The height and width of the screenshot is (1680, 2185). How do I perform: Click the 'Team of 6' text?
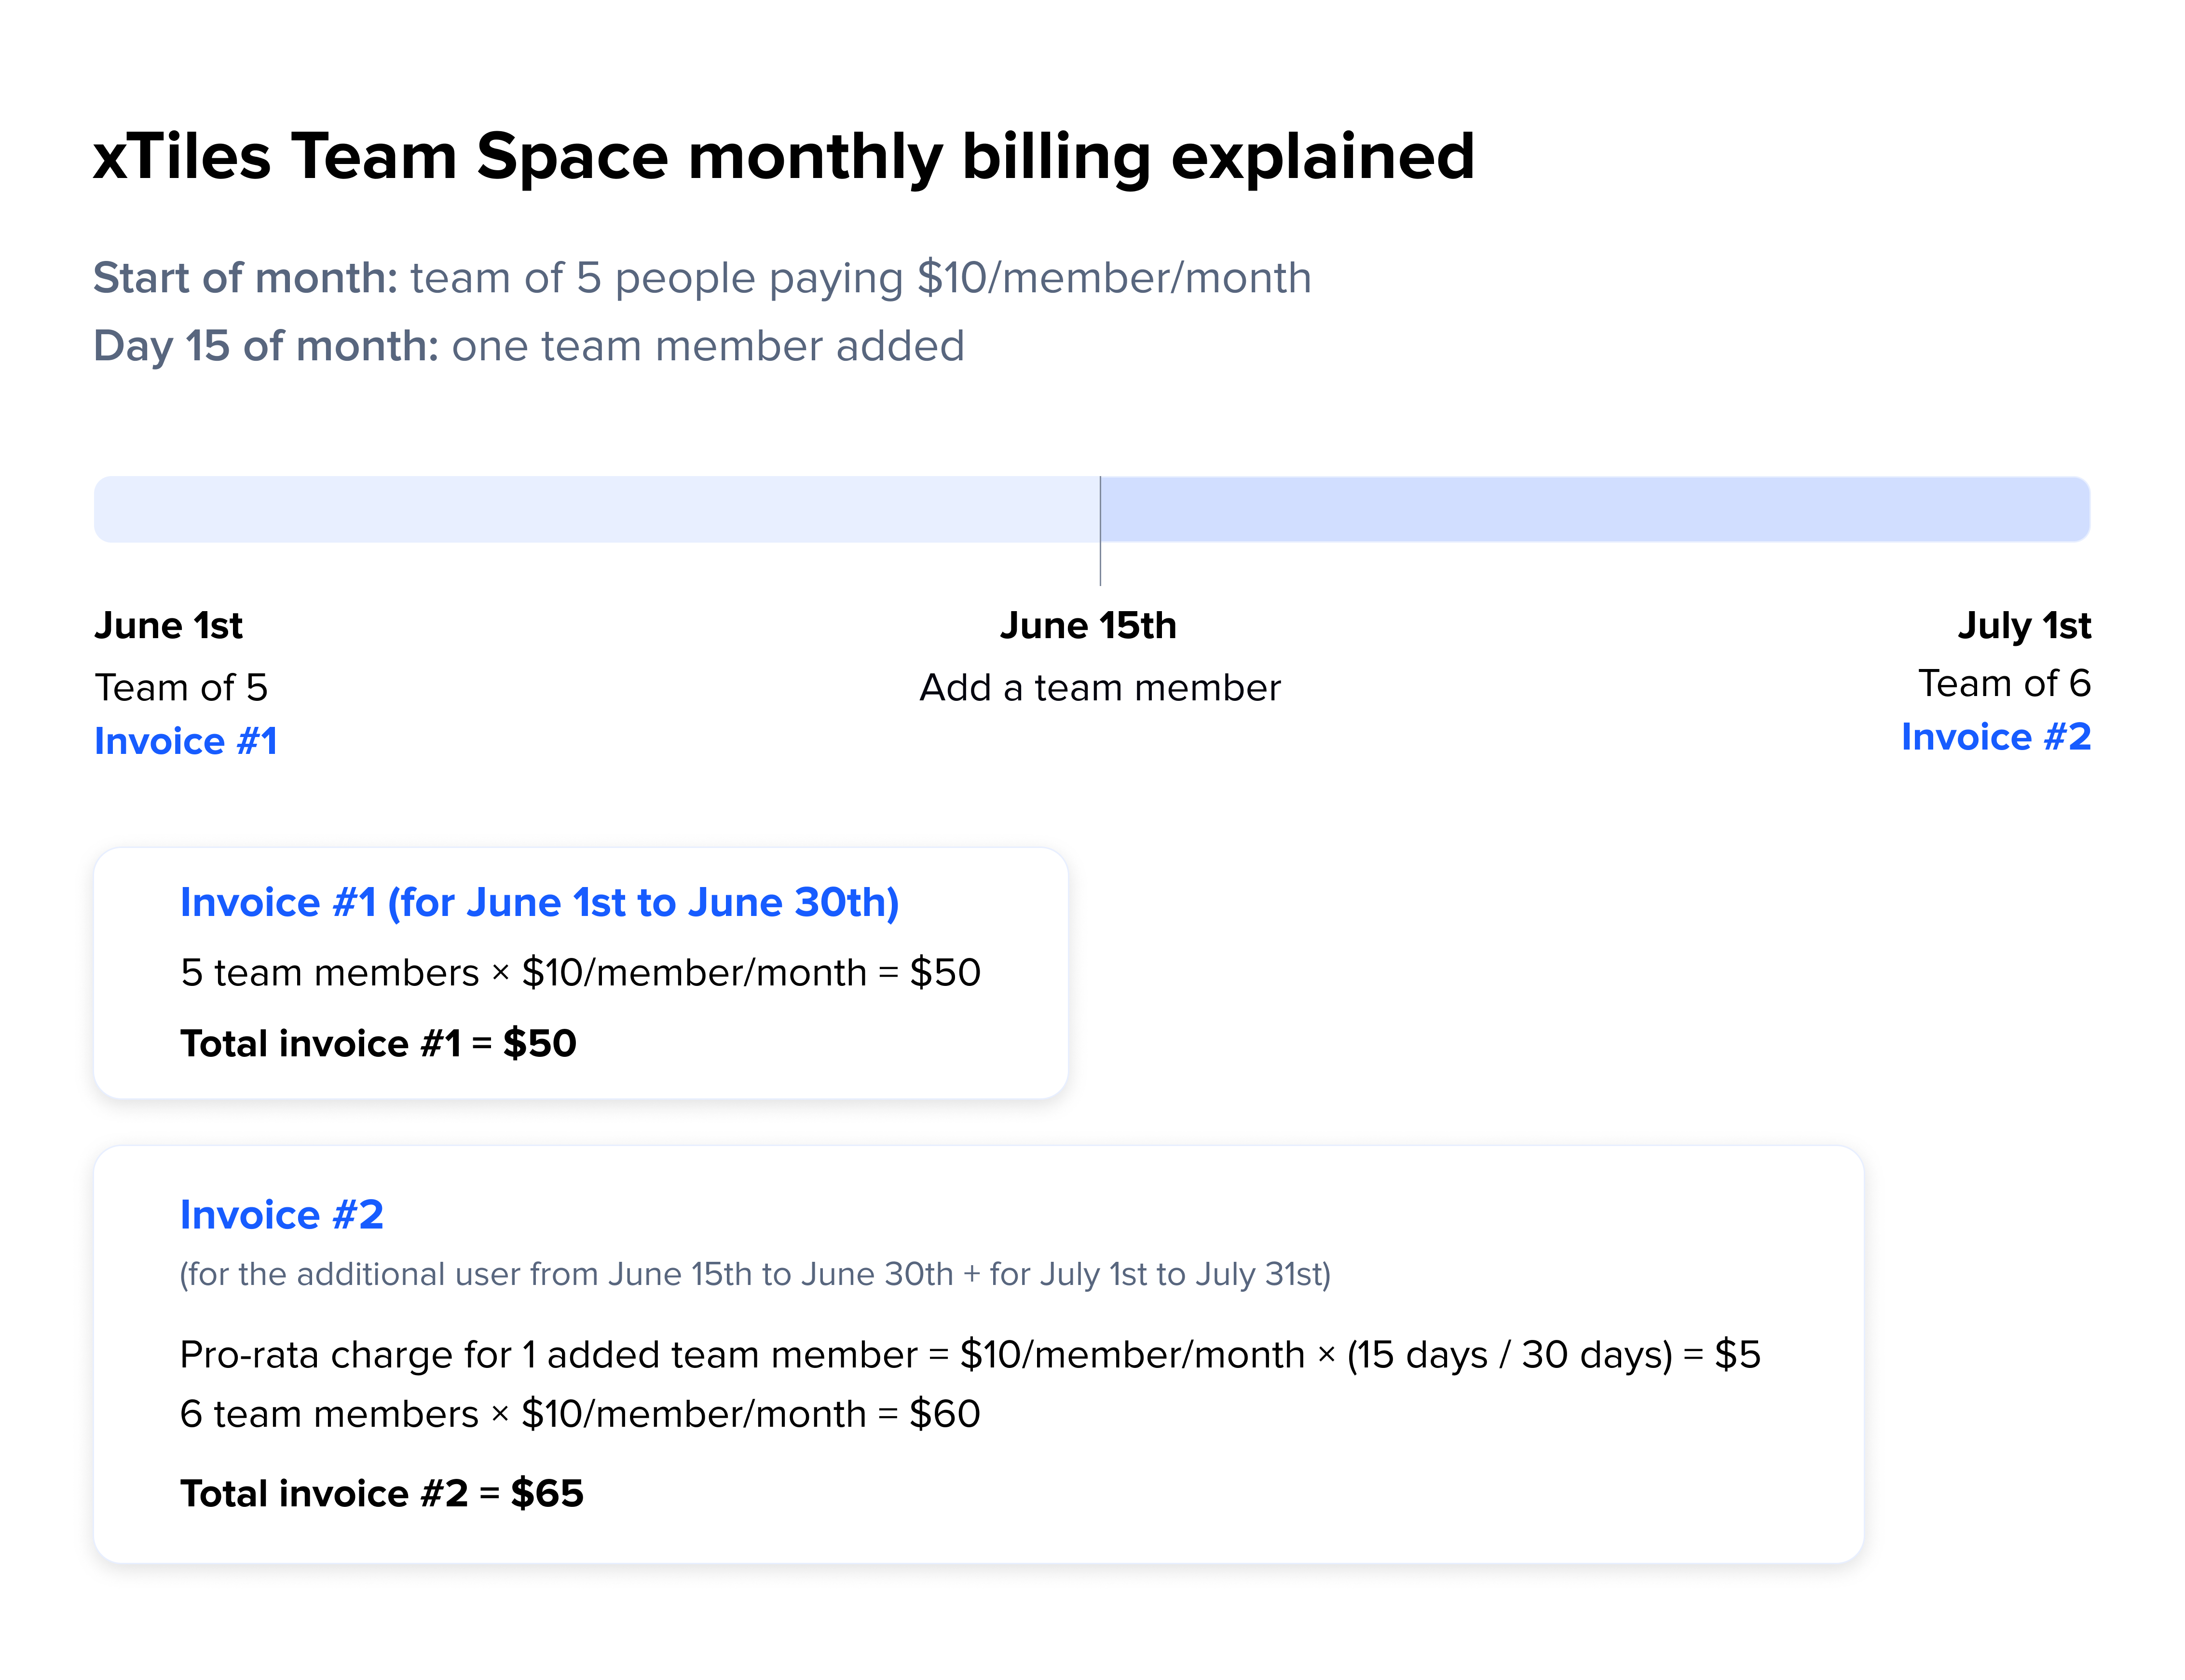(x=2004, y=683)
